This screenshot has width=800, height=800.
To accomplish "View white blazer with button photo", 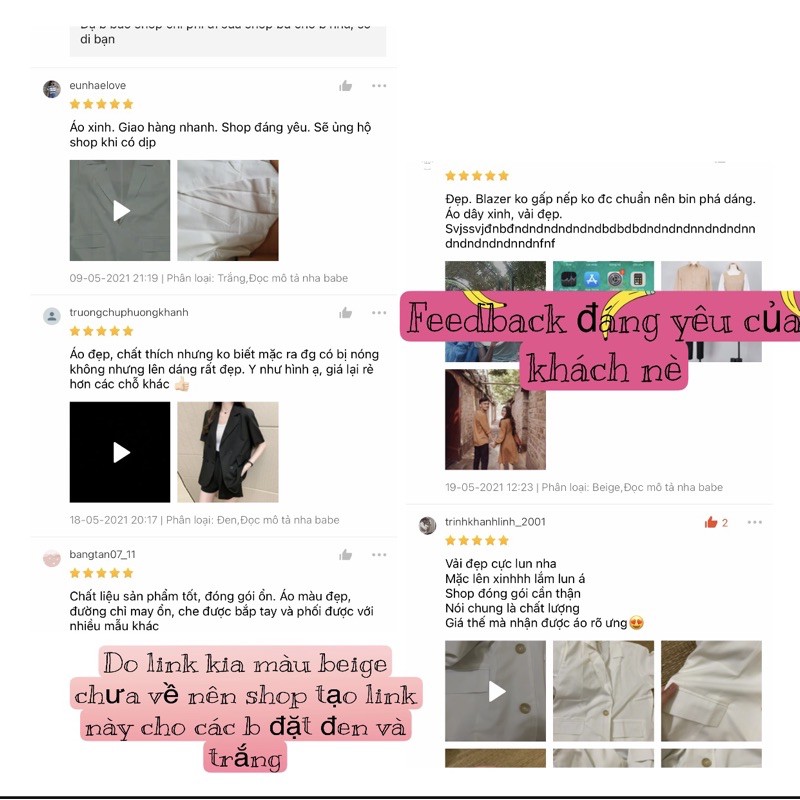I will click(604, 691).
